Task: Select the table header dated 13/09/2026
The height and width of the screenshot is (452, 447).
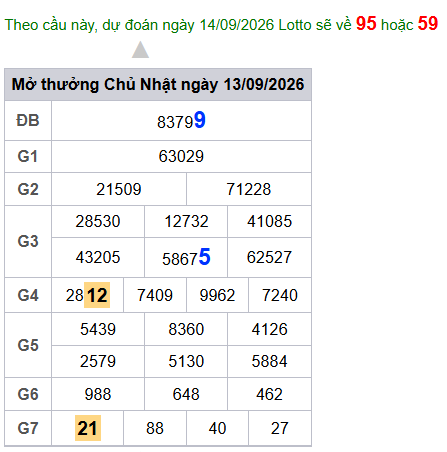Action: [x=158, y=84]
